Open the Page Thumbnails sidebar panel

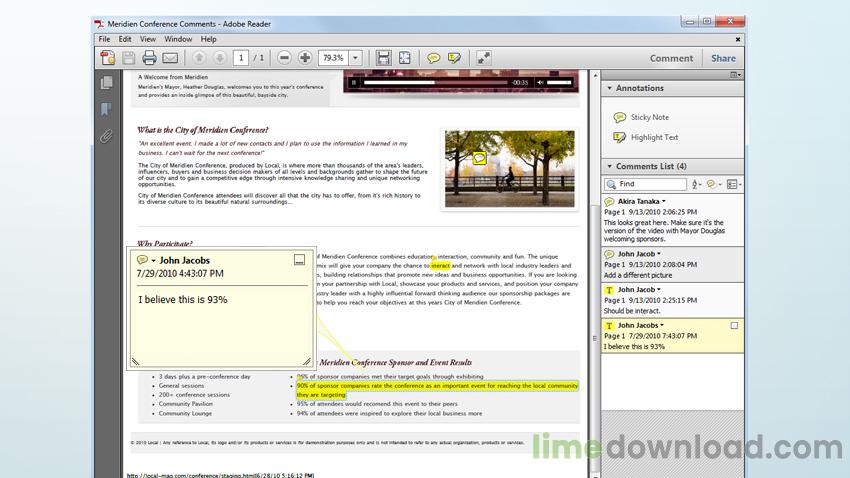[x=107, y=82]
